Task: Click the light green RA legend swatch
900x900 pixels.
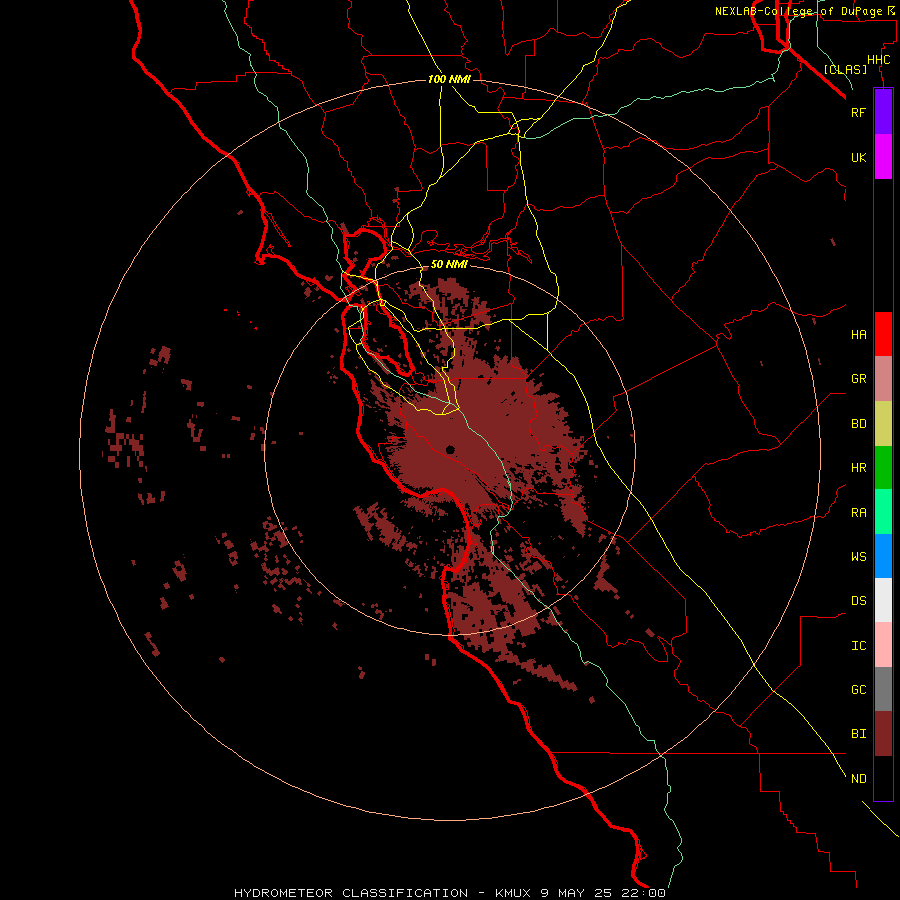Action: (x=883, y=512)
